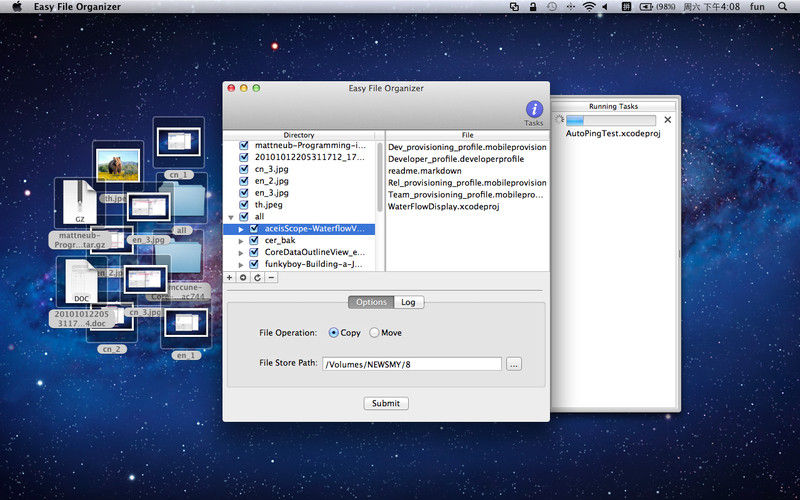Click the plus add directory button
The width and height of the screenshot is (800, 500).
[230, 278]
